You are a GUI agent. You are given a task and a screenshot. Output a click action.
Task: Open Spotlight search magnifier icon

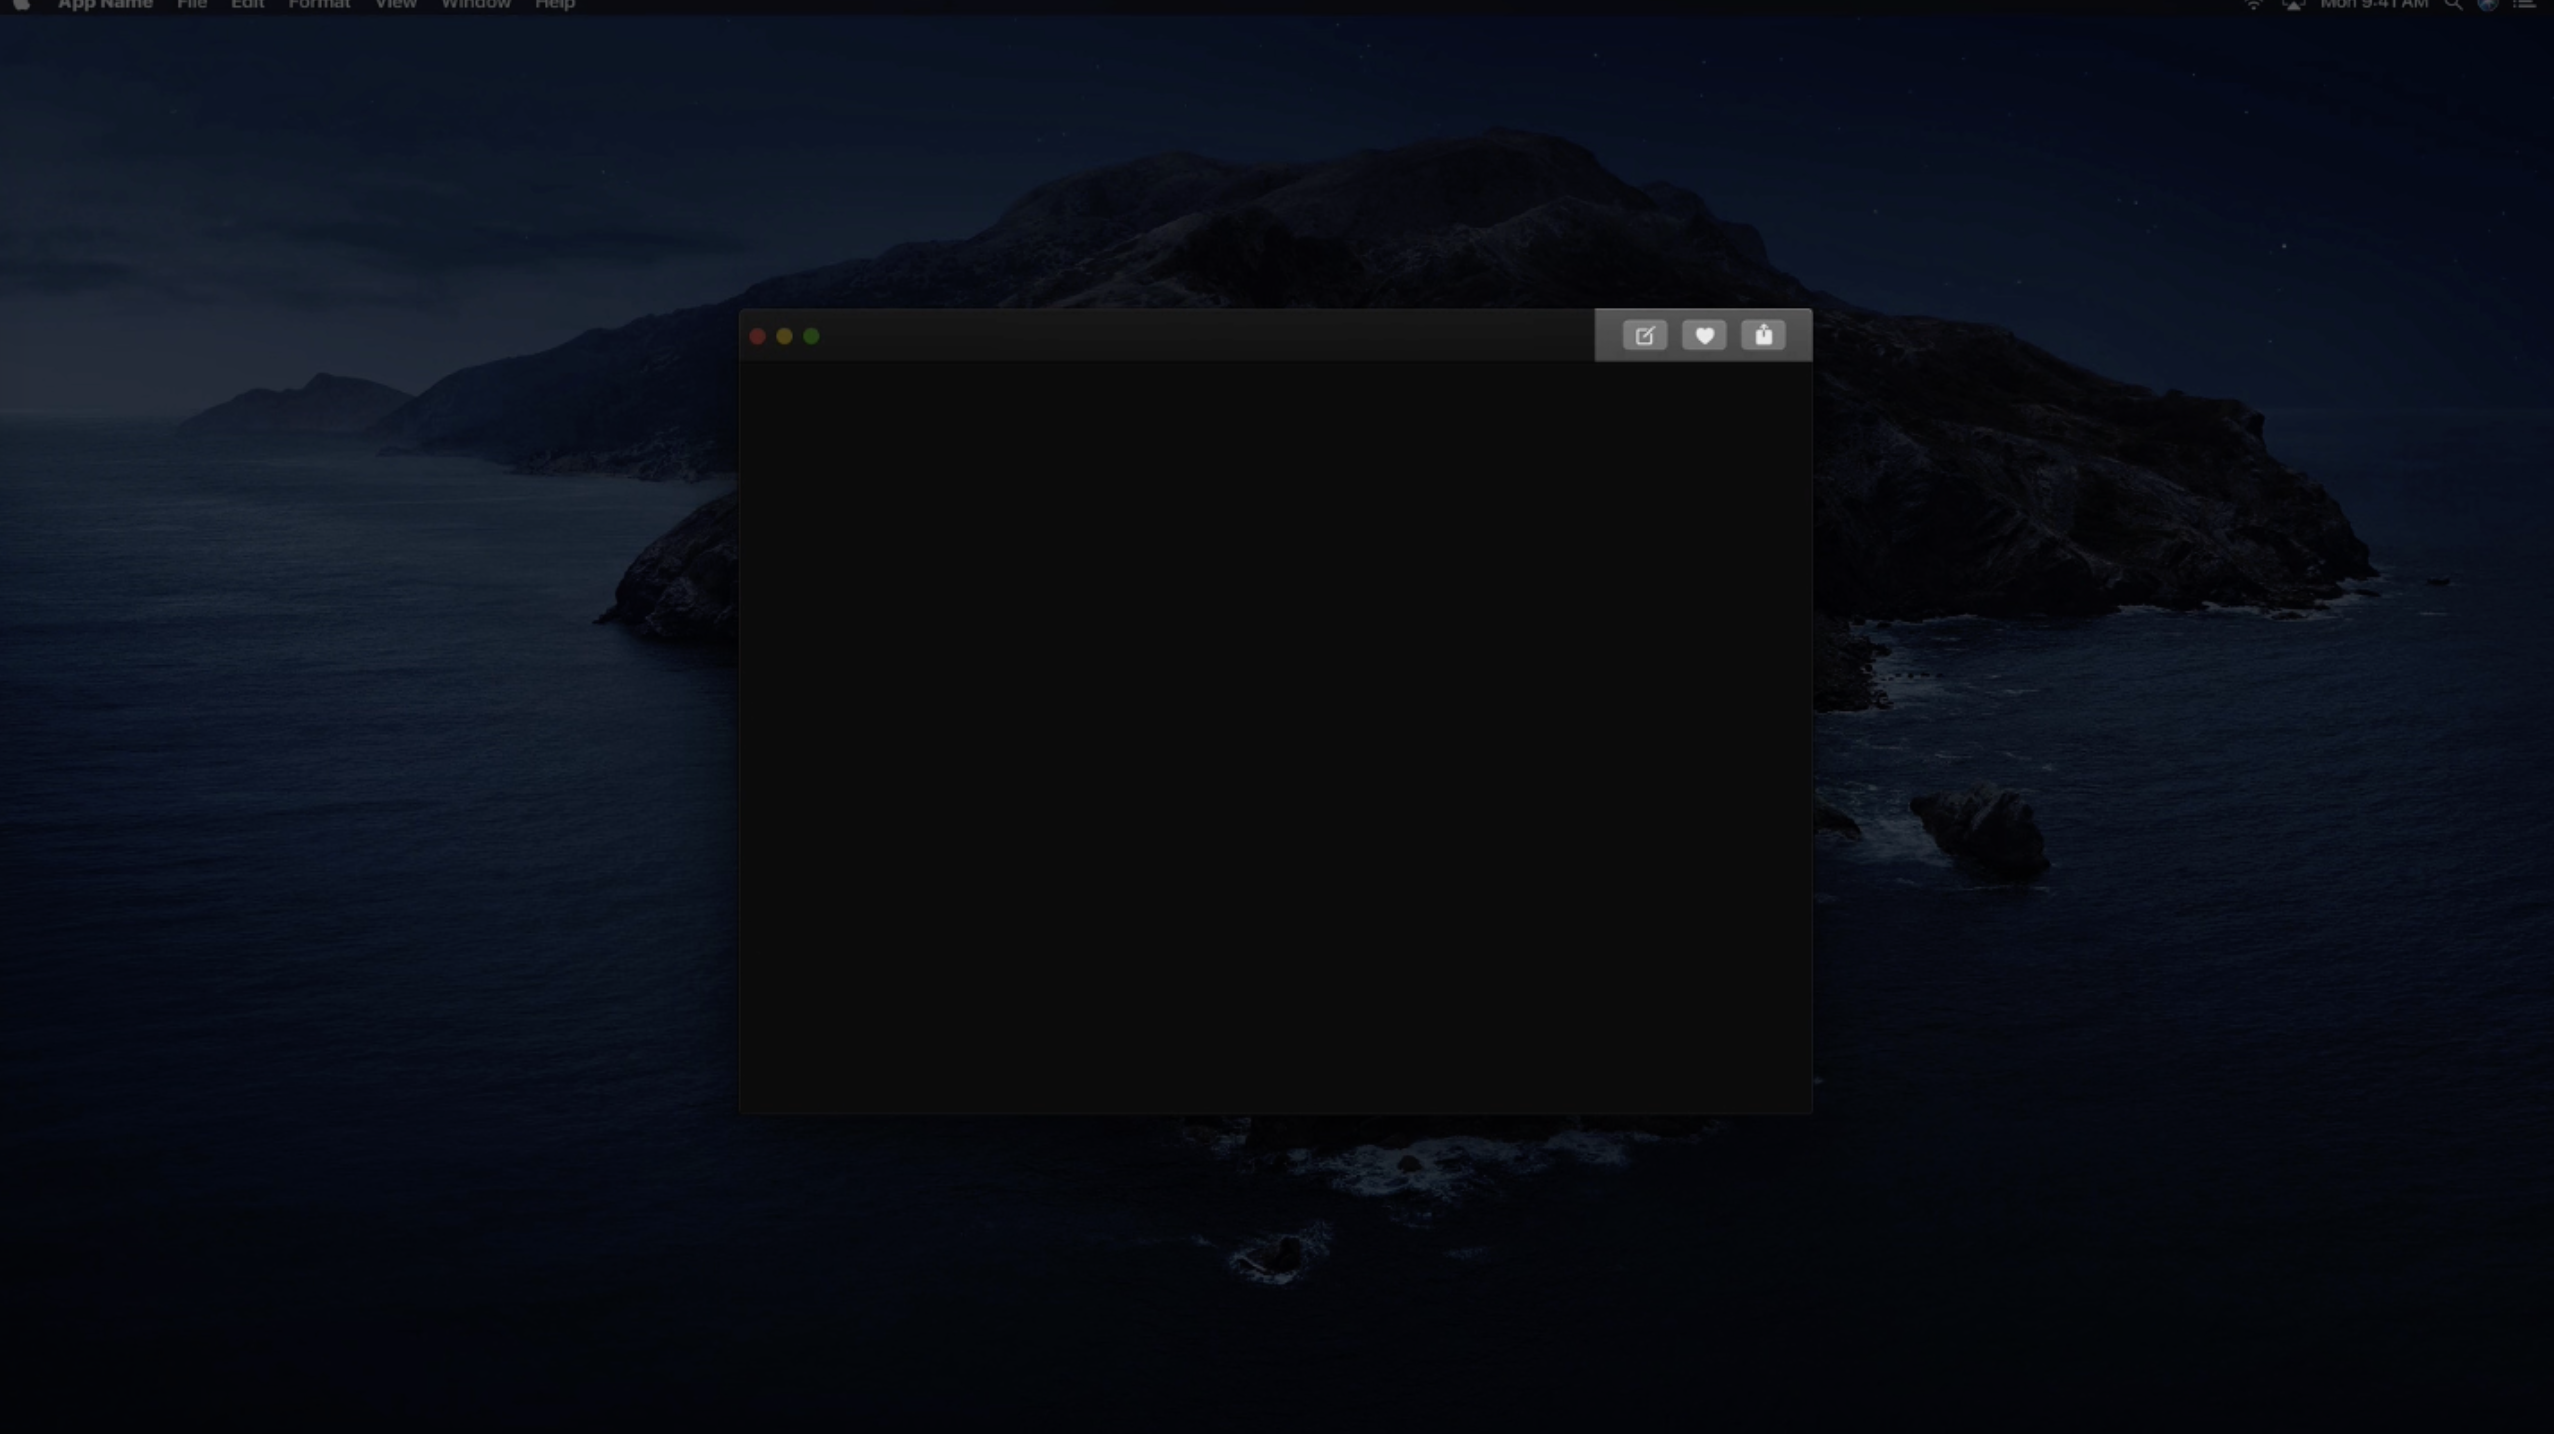(2453, 5)
